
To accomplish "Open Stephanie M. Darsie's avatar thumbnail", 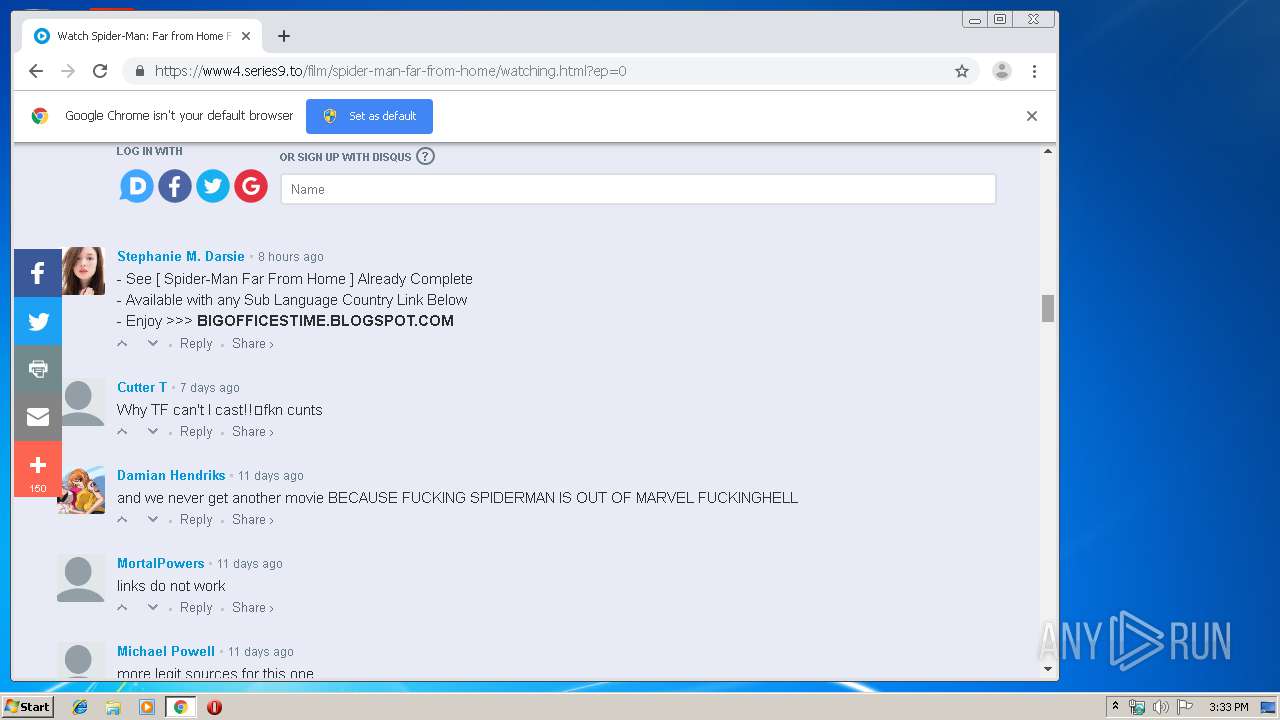I will point(81,271).
